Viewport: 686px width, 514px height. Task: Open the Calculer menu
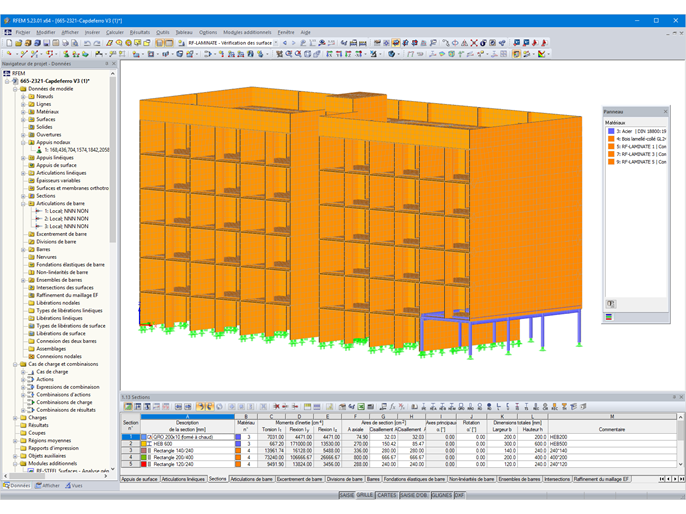tap(115, 32)
